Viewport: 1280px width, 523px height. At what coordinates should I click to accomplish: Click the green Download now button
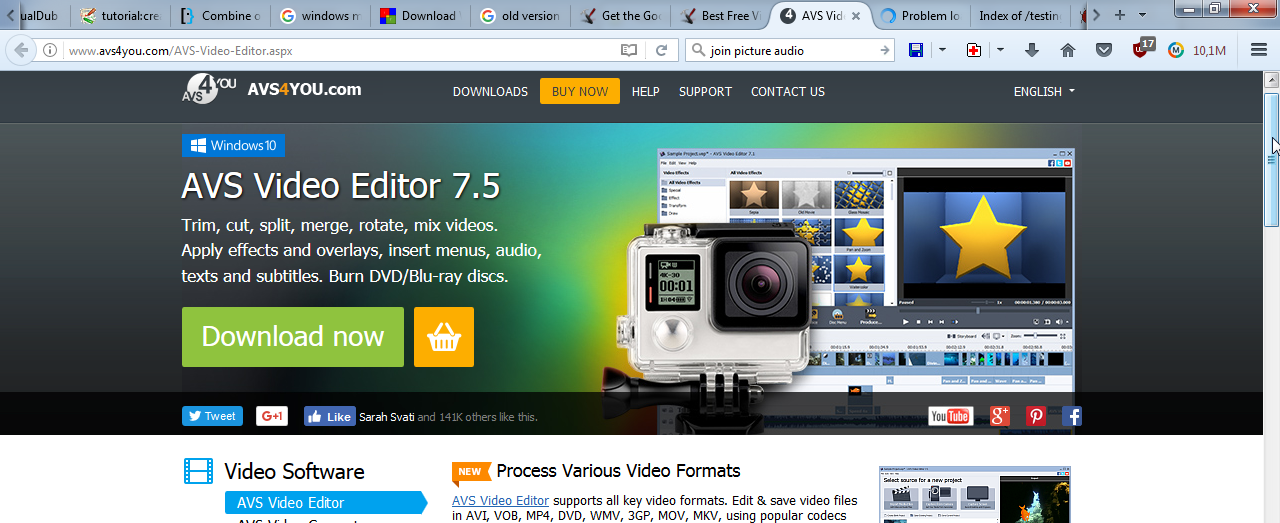pyautogui.click(x=293, y=337)
